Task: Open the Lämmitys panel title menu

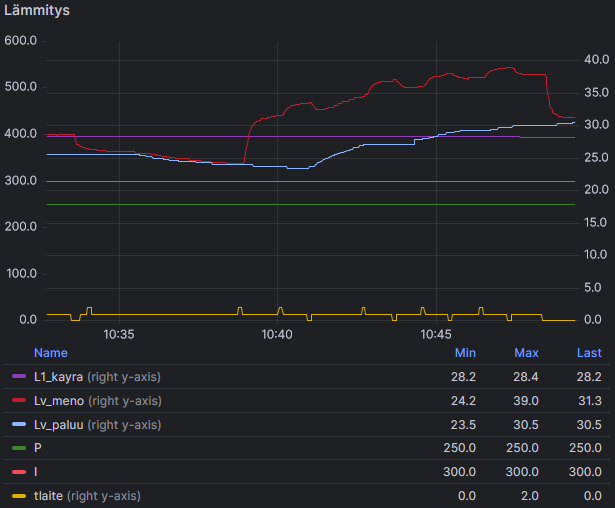Action: point(36,10)
